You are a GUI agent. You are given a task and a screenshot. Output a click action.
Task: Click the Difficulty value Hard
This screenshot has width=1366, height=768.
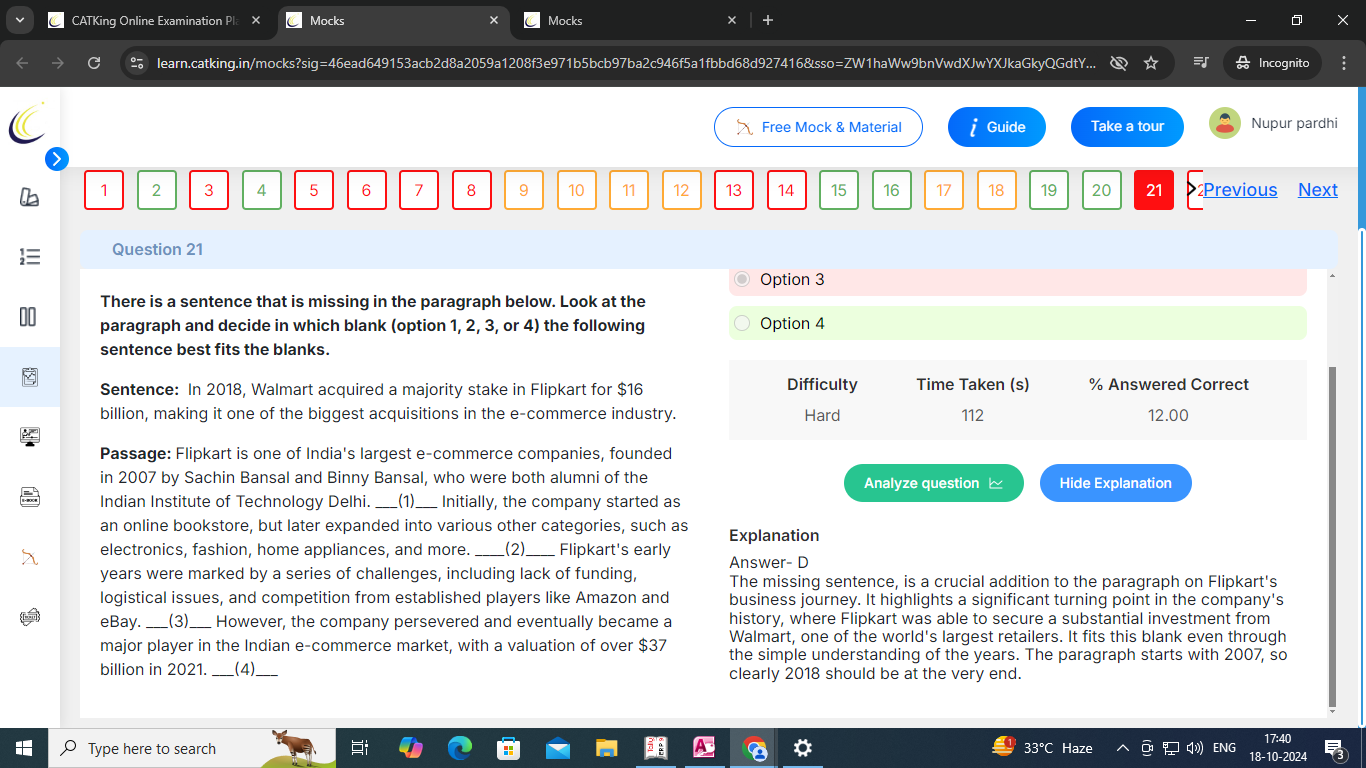[822, 415]
